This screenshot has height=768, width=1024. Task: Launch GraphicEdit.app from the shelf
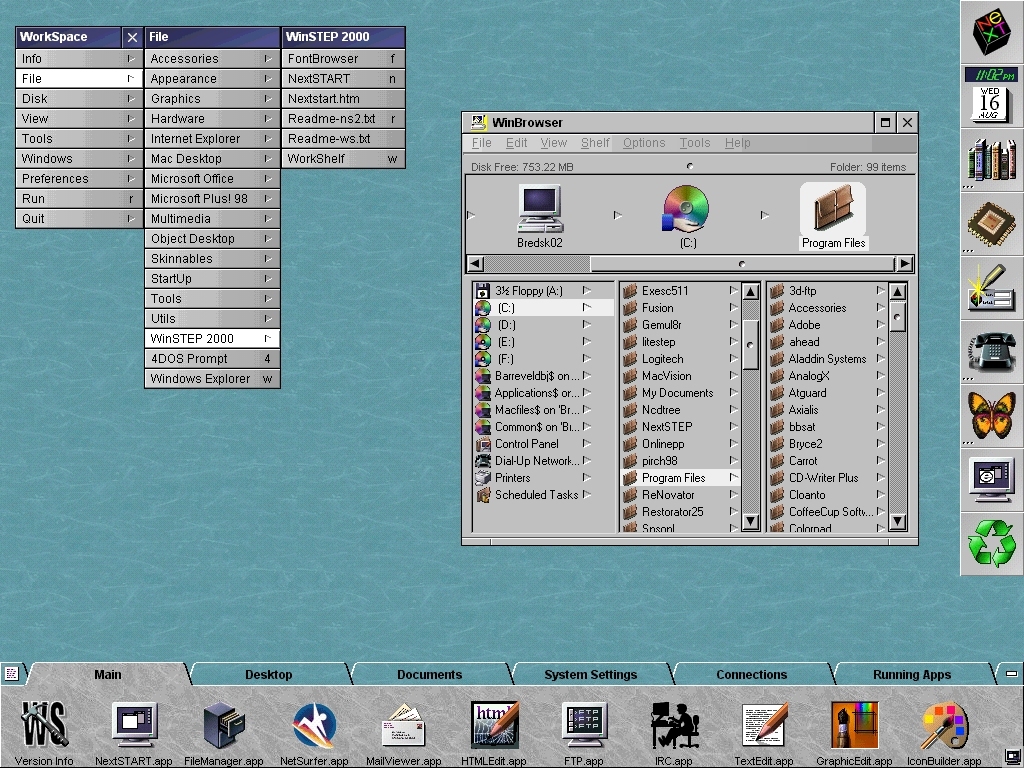pyautogui.click(x=854, y=733)
